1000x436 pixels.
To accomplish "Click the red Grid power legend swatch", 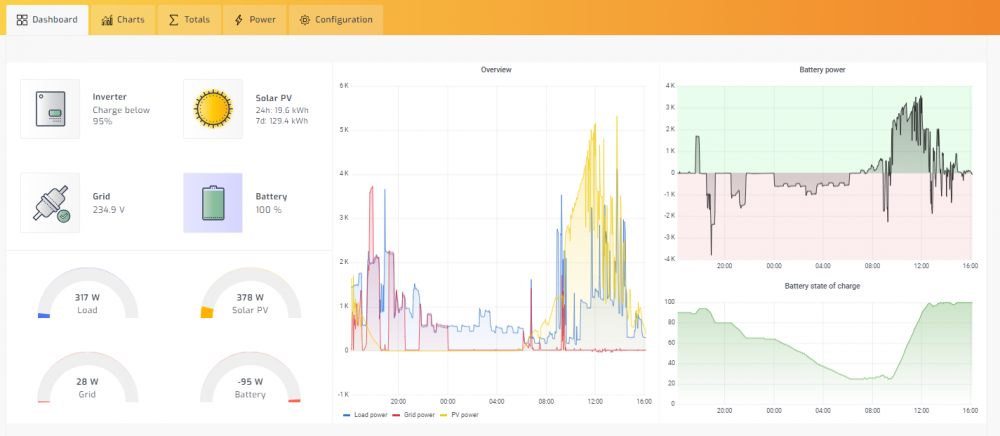I will coord(395,415).
